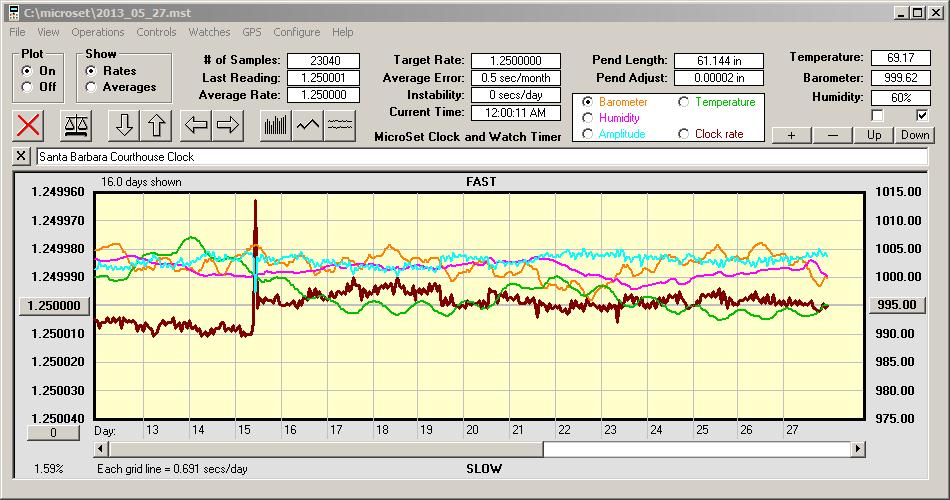
Task: Click the left arrow toolbar icon
Action: pos(196,126)
